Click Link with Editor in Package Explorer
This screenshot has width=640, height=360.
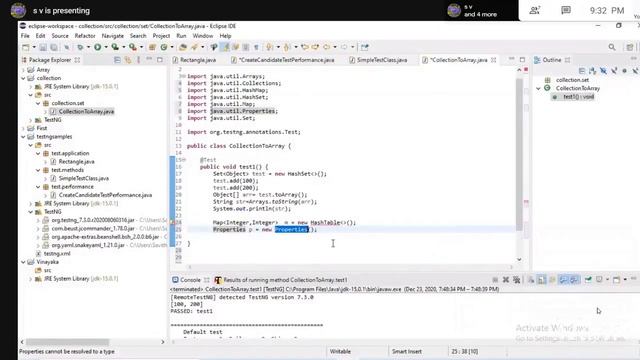128,60
